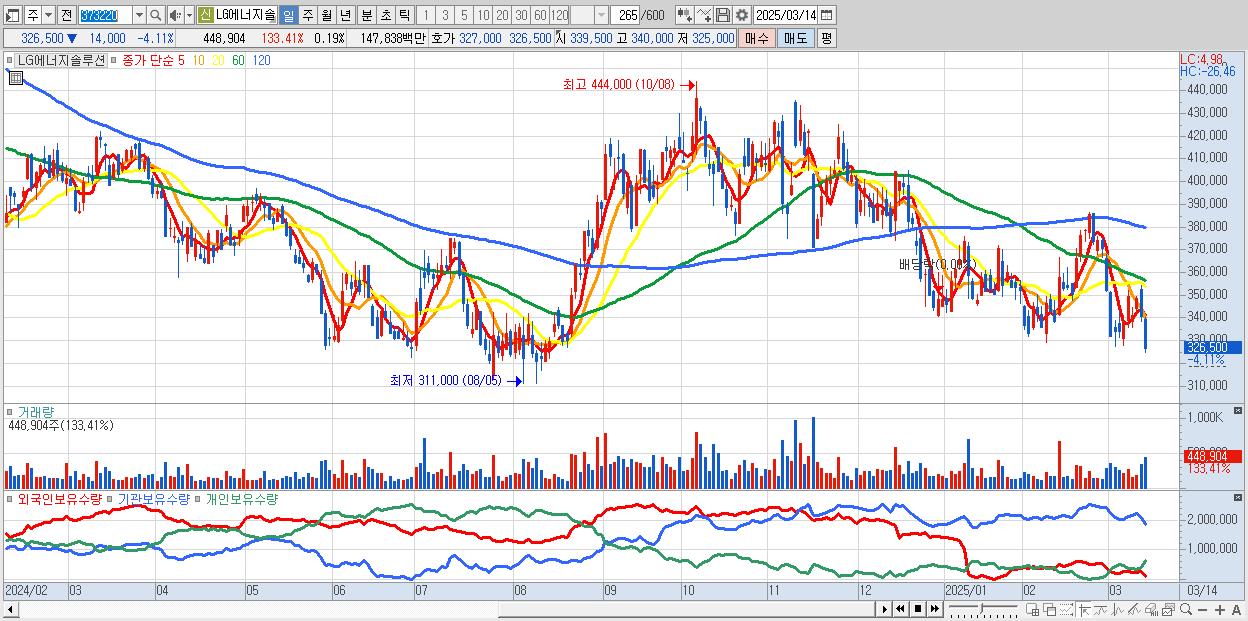Click the add candle indicator icon
The image size is (1248, 621).
pyautogui.click(x=685, y=15)
